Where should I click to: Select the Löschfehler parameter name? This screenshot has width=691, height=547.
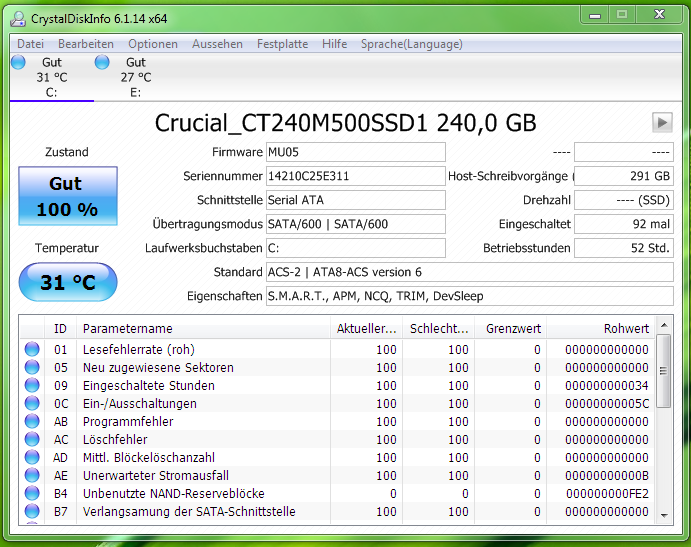point(115,440)
